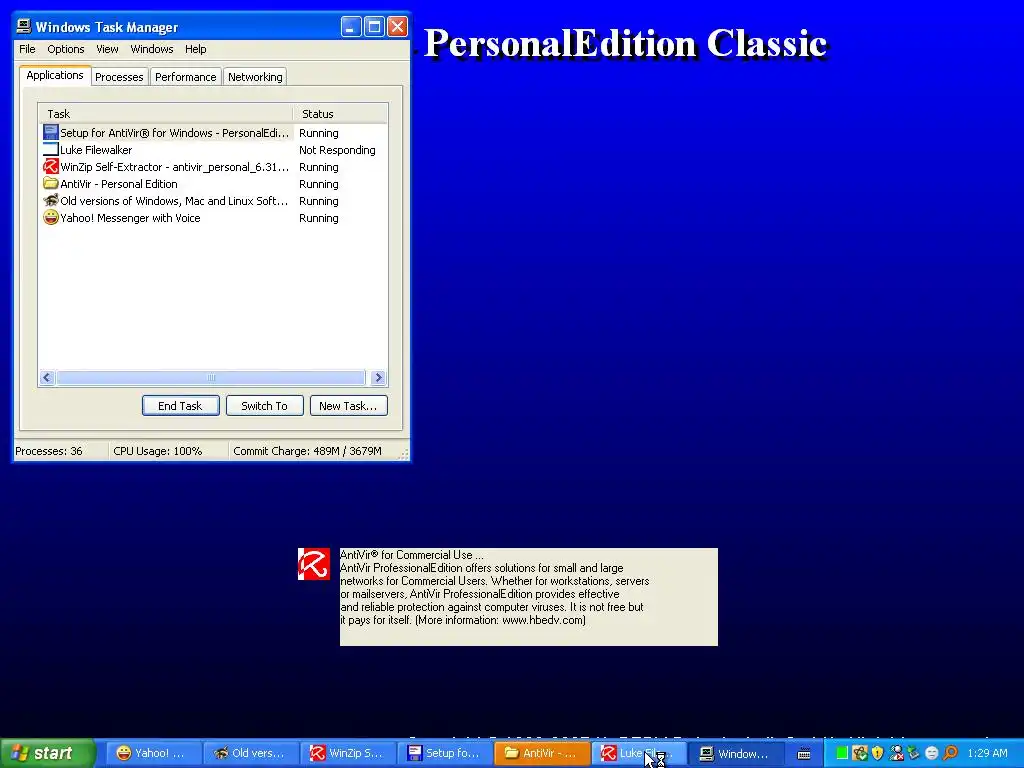Click the Safely Remove Hardware tray icon
The width and height of the screenshot is (1024, 768).
(914, 753)
